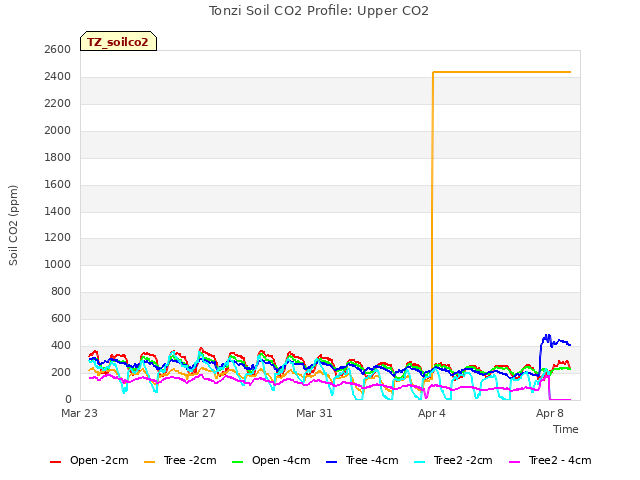Click the Mar 27 axis label
Screen dimensions: 640x480
(197, 413)
